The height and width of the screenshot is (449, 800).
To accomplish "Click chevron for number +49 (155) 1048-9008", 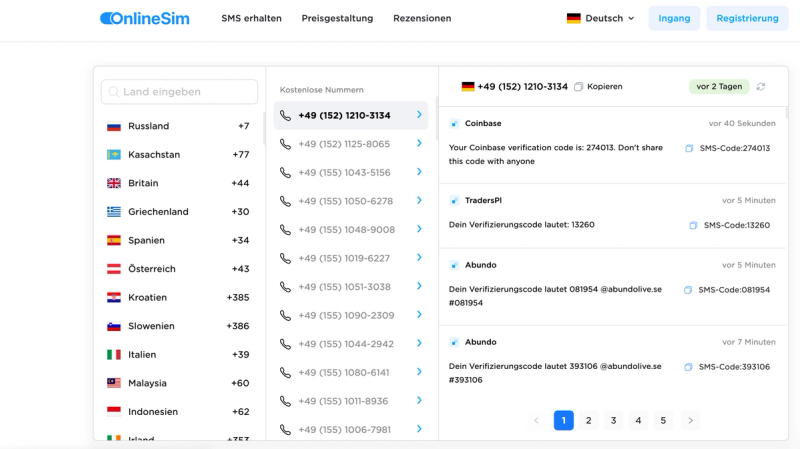I will click(x=419, y=229).
